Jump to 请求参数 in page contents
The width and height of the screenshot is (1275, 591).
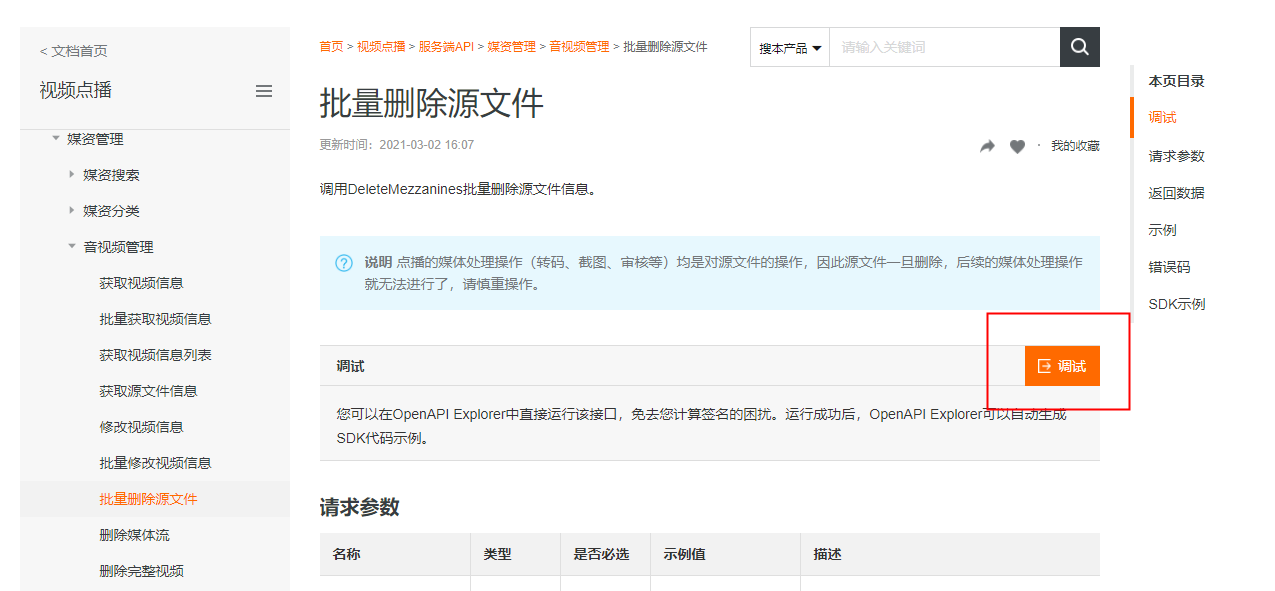point(1176,156)
